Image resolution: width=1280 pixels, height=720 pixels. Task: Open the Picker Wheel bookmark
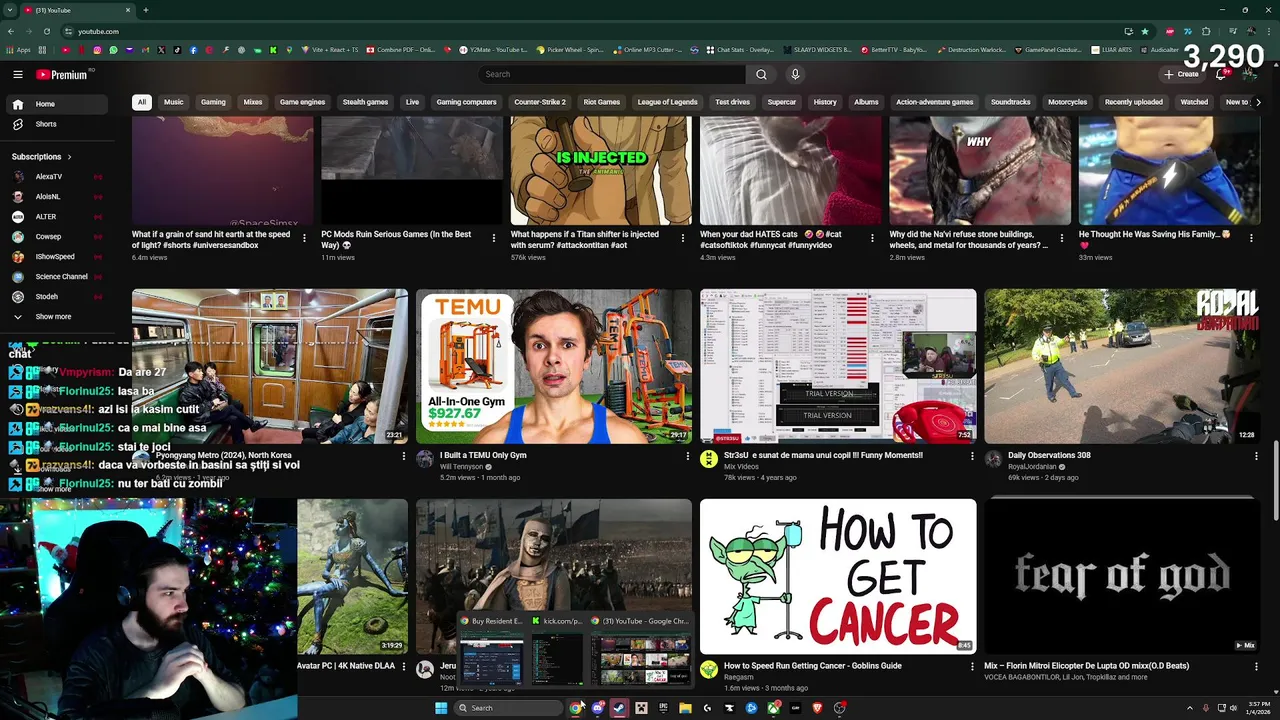[569, 49]
